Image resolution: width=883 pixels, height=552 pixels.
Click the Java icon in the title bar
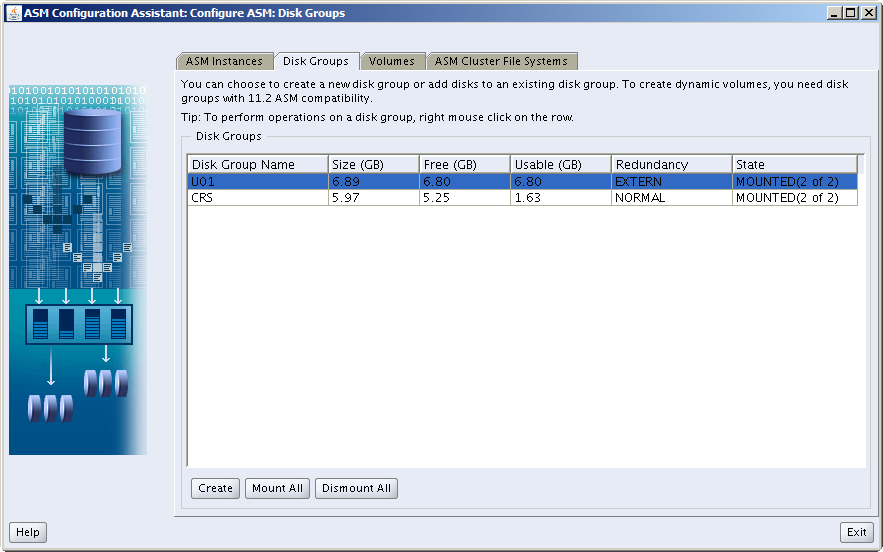pyautogui.click(x=13, y=13)
